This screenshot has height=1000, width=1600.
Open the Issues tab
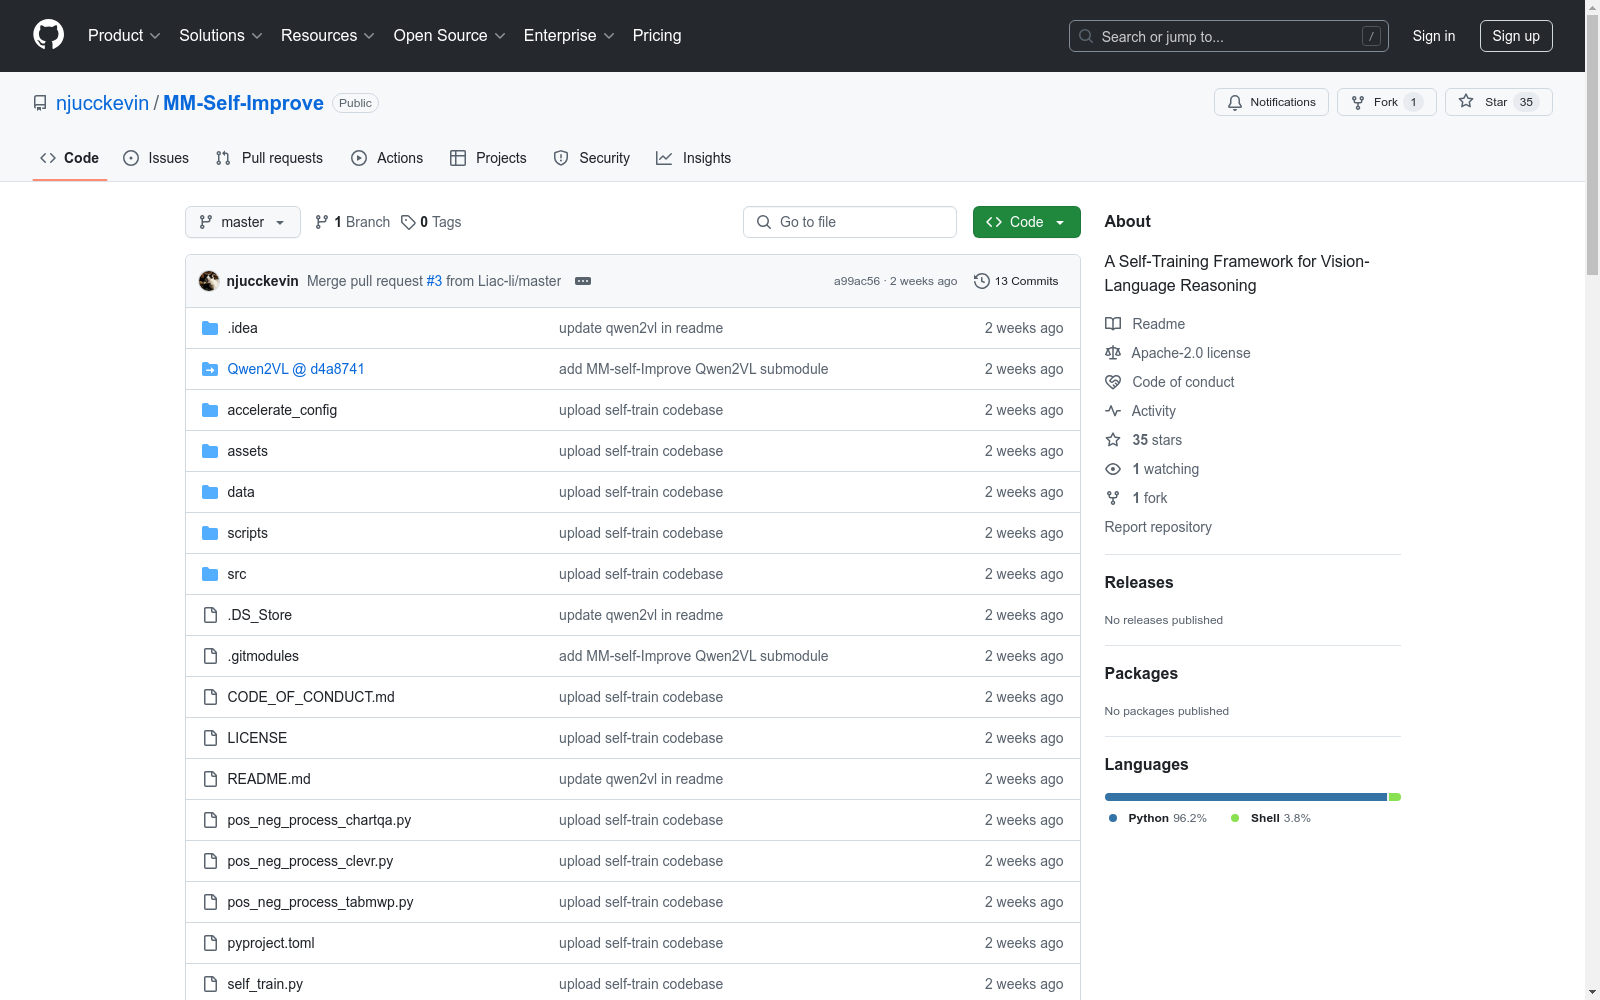(x=156, y=158)
